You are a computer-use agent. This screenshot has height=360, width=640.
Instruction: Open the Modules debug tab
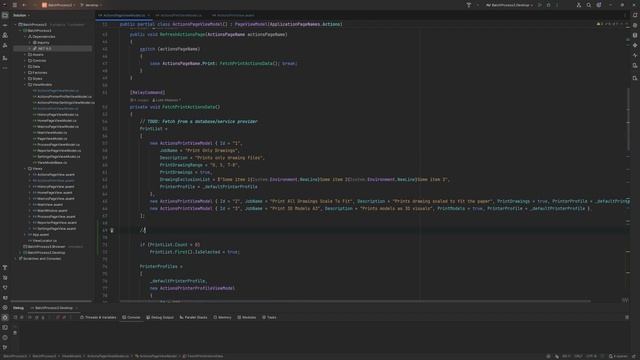(247, 317)
